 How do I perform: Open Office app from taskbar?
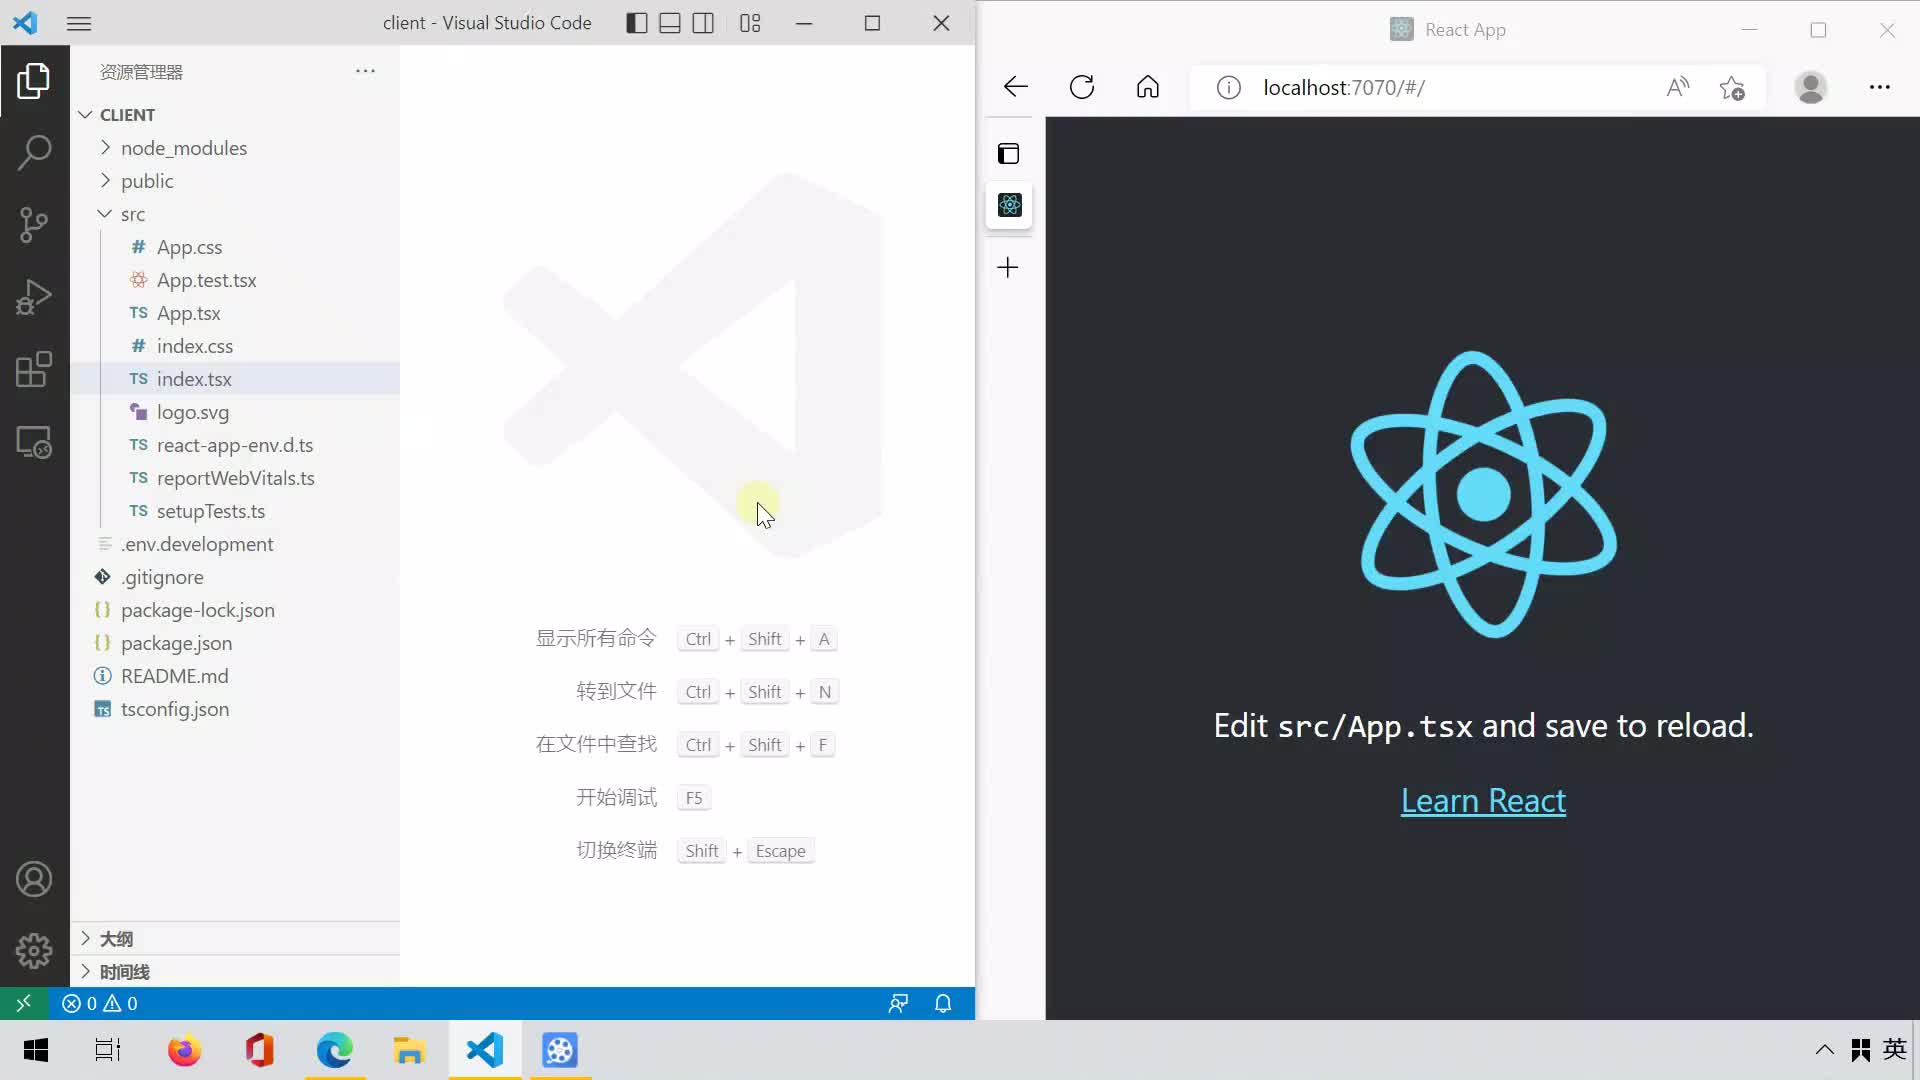pos(260,1050)
